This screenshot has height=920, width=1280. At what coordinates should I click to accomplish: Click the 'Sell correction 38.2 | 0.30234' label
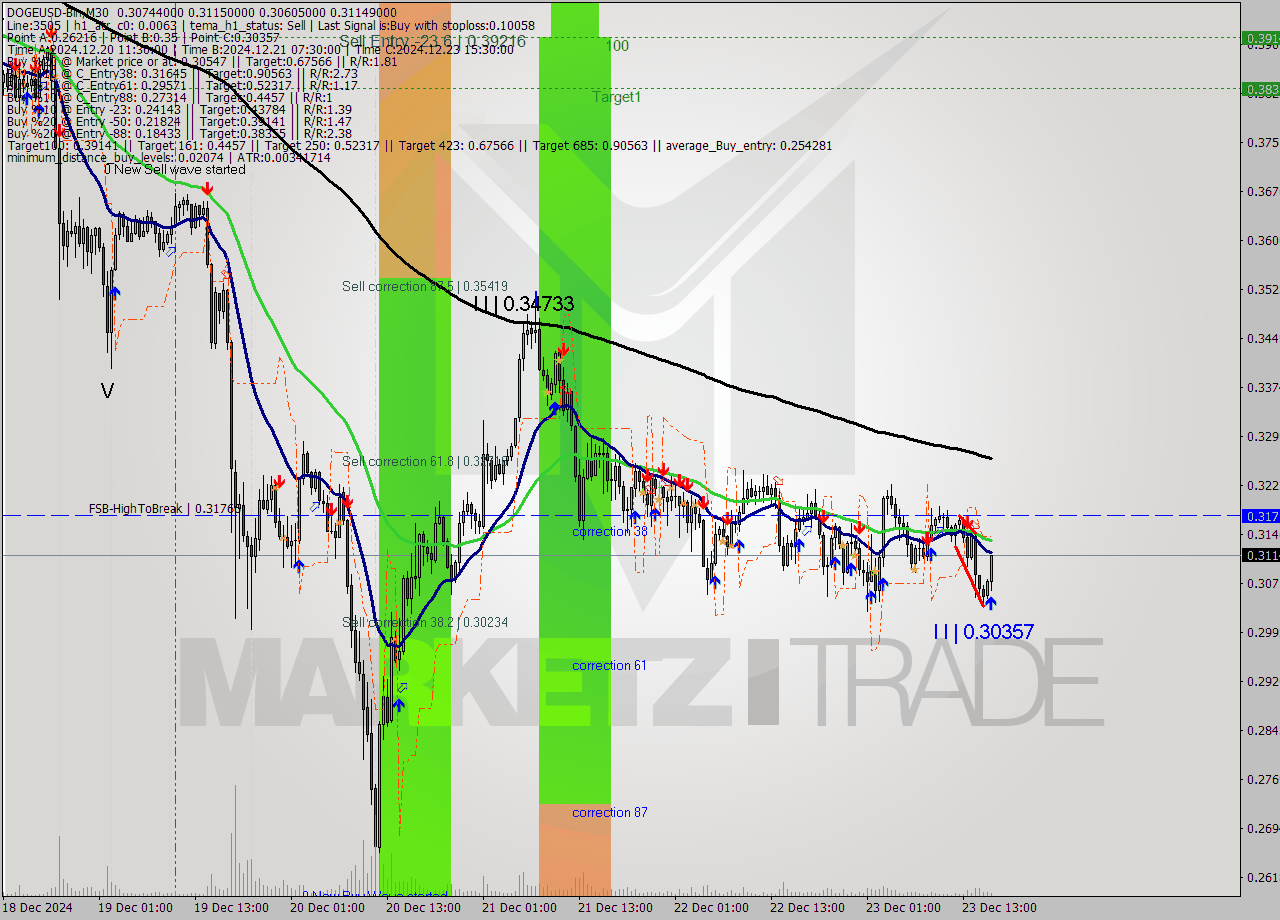point(425,622)
